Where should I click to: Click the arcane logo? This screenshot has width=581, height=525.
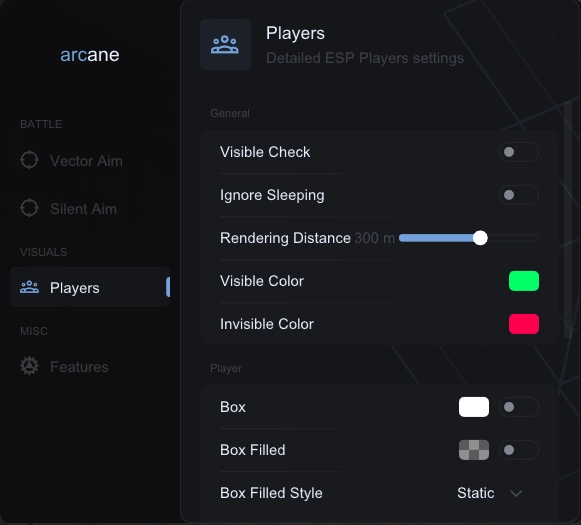coord(90,55)
